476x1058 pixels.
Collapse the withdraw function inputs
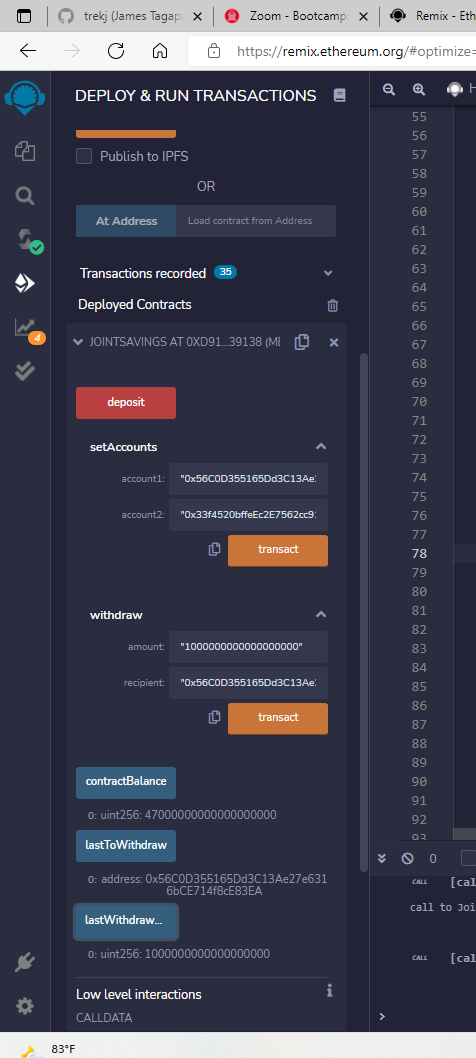pos(321,615)
